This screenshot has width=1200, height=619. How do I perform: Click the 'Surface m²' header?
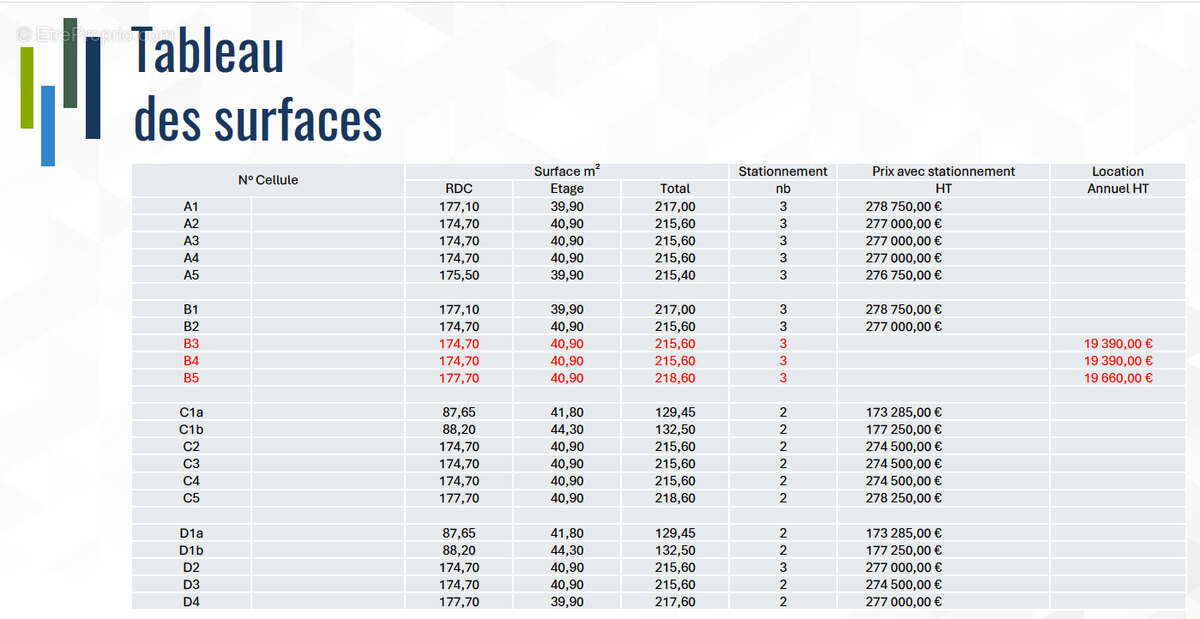[x=567, y=171]
